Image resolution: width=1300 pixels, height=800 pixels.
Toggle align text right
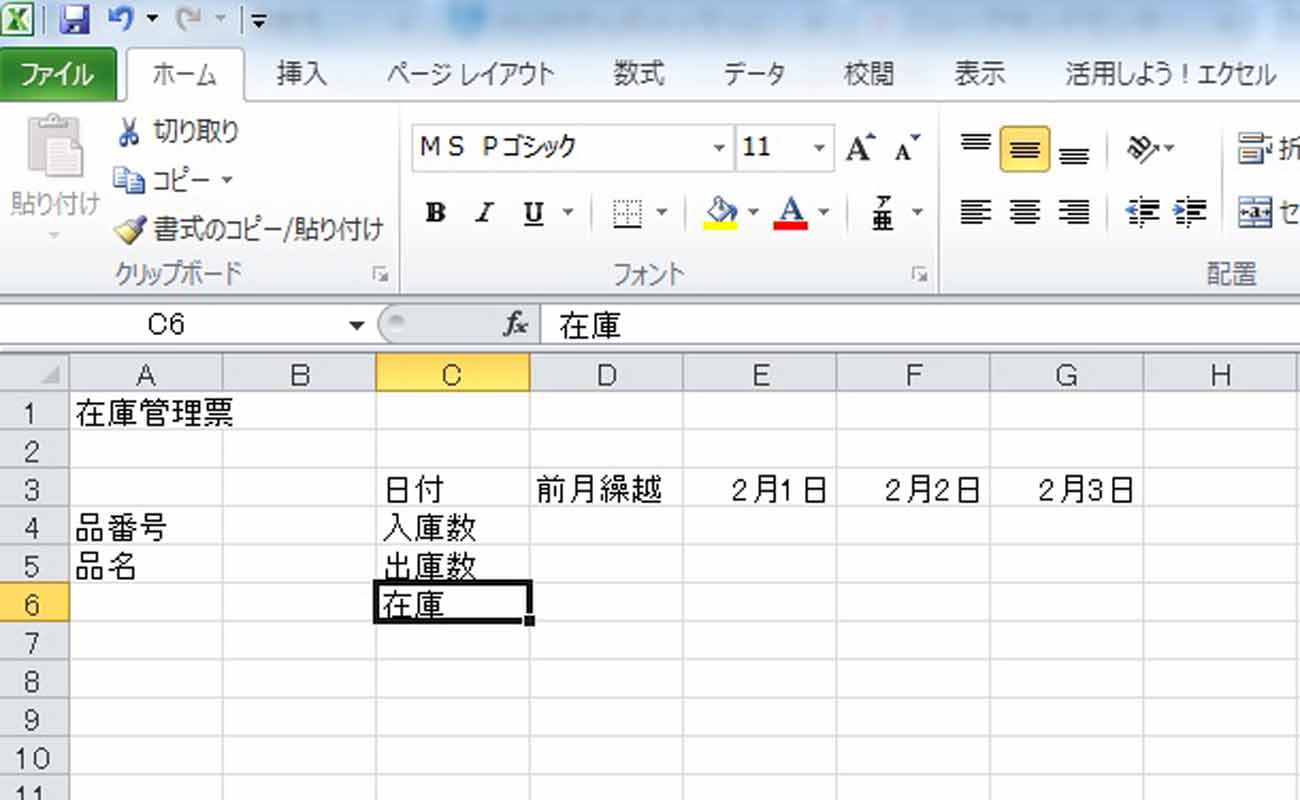(x=1074, y=212)
